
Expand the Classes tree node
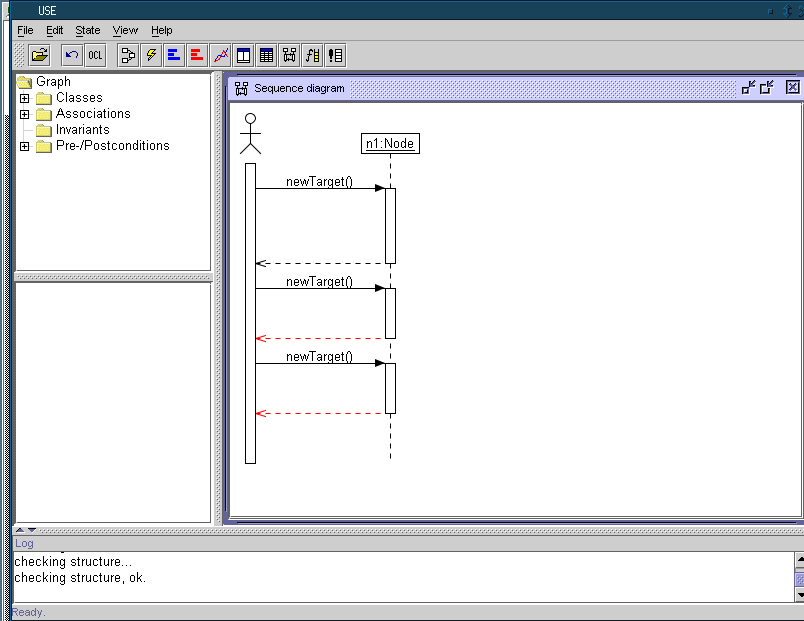tap(24, 98)
